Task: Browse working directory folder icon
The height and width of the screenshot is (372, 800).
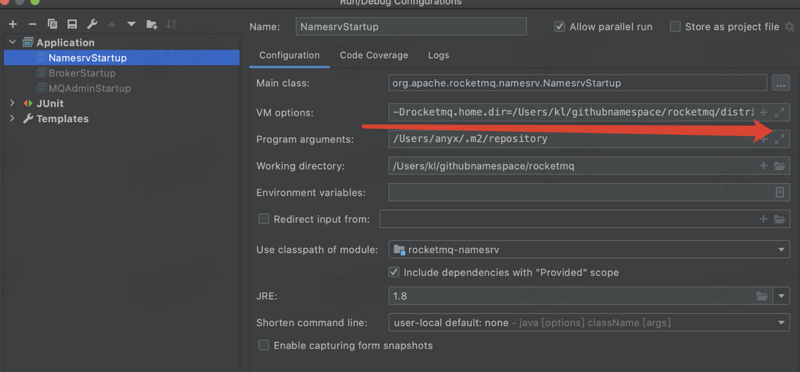Action: [x=779, y=166]
